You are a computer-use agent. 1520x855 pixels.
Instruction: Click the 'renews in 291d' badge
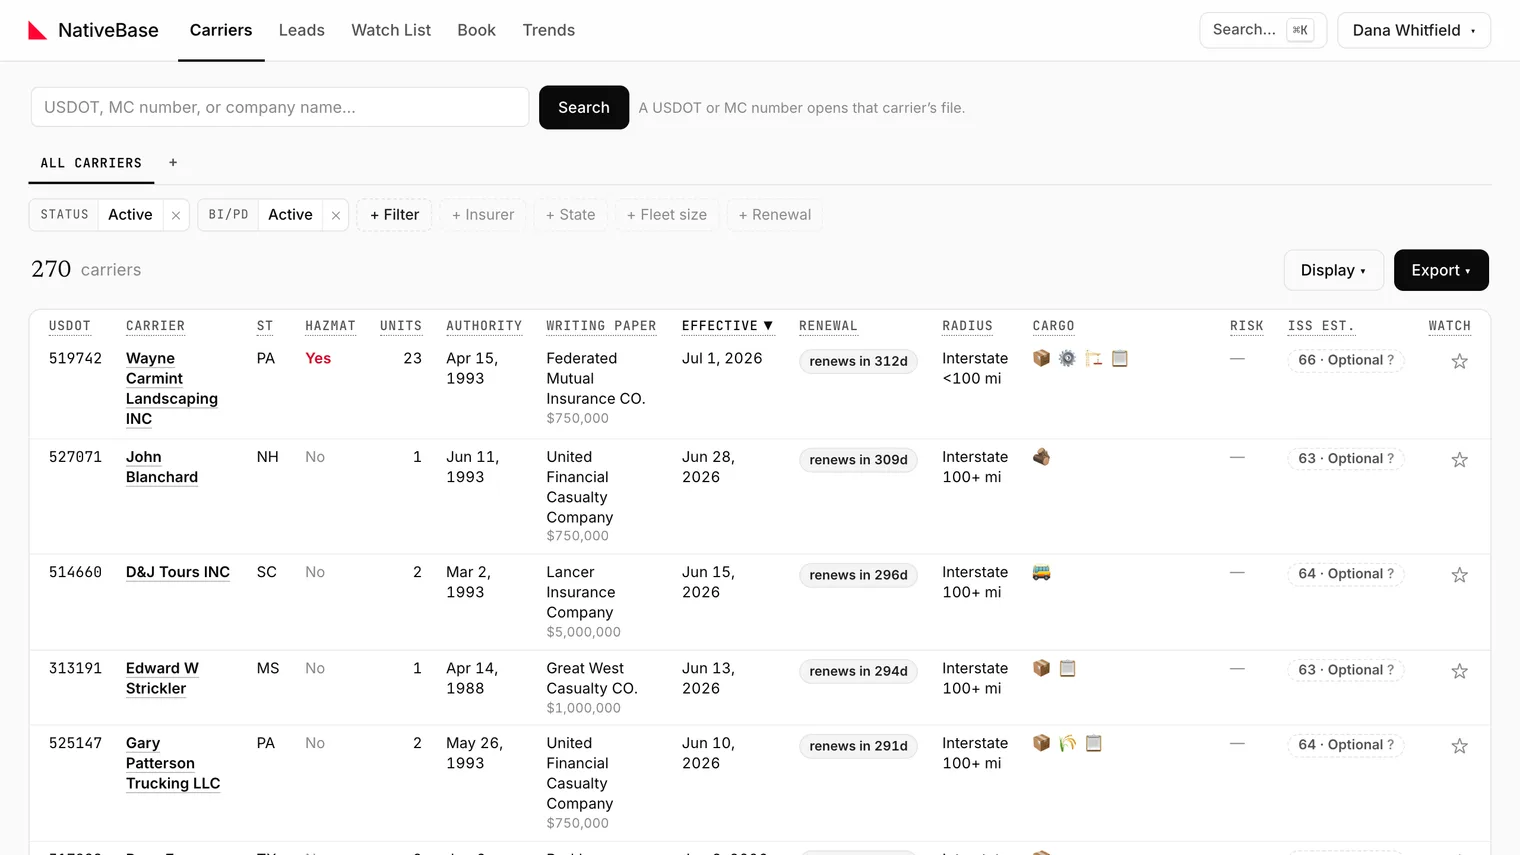[x=858, y=746]
